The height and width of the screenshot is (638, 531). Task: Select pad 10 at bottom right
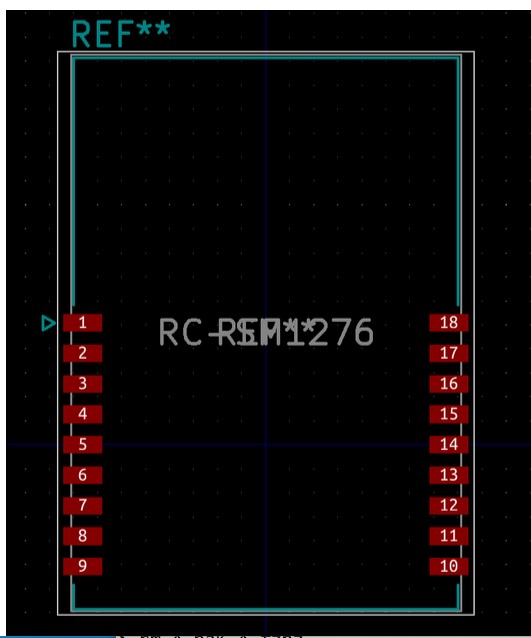click(449, 566)
